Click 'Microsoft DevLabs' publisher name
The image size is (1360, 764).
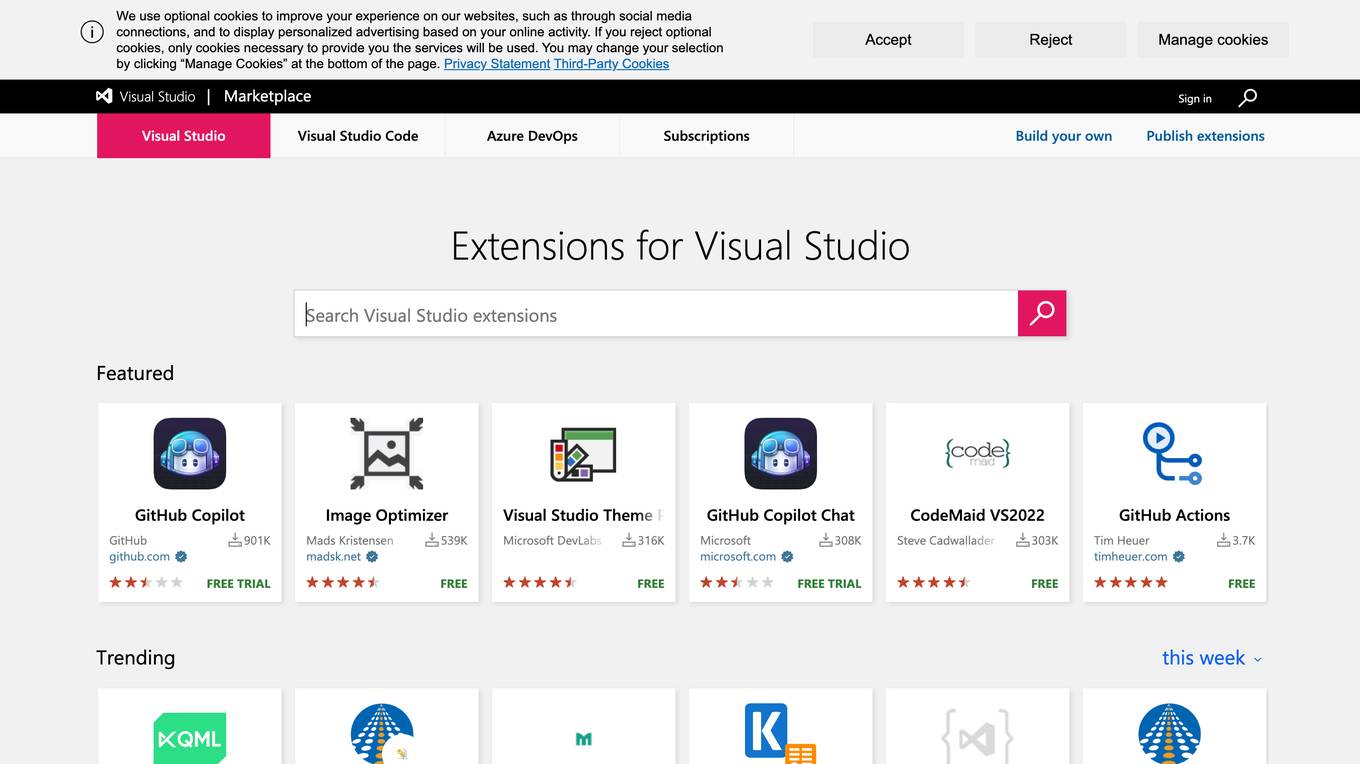553,540
